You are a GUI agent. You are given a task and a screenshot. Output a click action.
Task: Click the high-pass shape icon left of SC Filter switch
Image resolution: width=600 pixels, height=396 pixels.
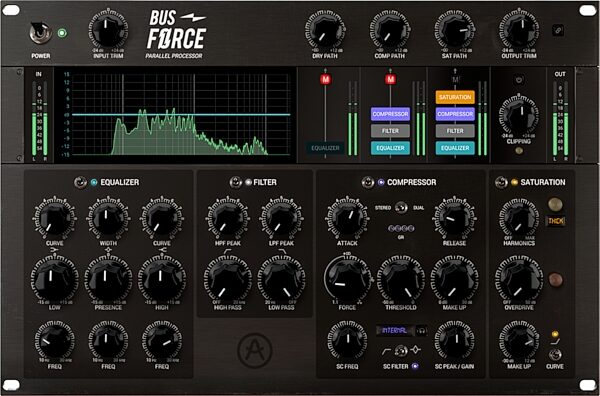click(x=386, y=350)
